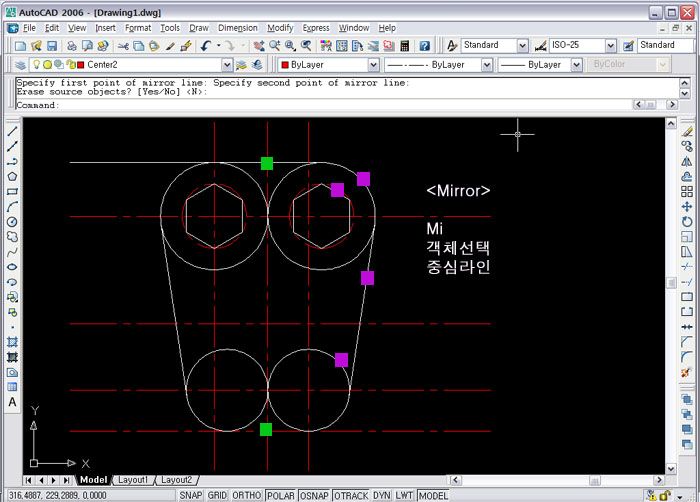Select the Rectangle draw tool
The width and height of the screenshot is (700, 502).
coord(12,192)
